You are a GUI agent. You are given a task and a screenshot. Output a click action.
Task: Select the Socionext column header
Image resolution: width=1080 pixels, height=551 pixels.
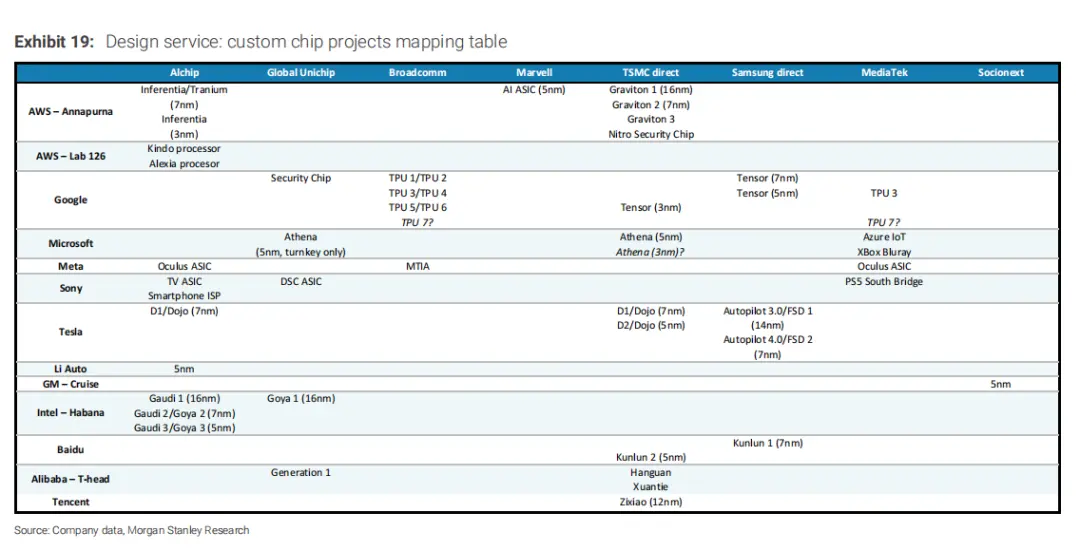tap(1000, 73)
